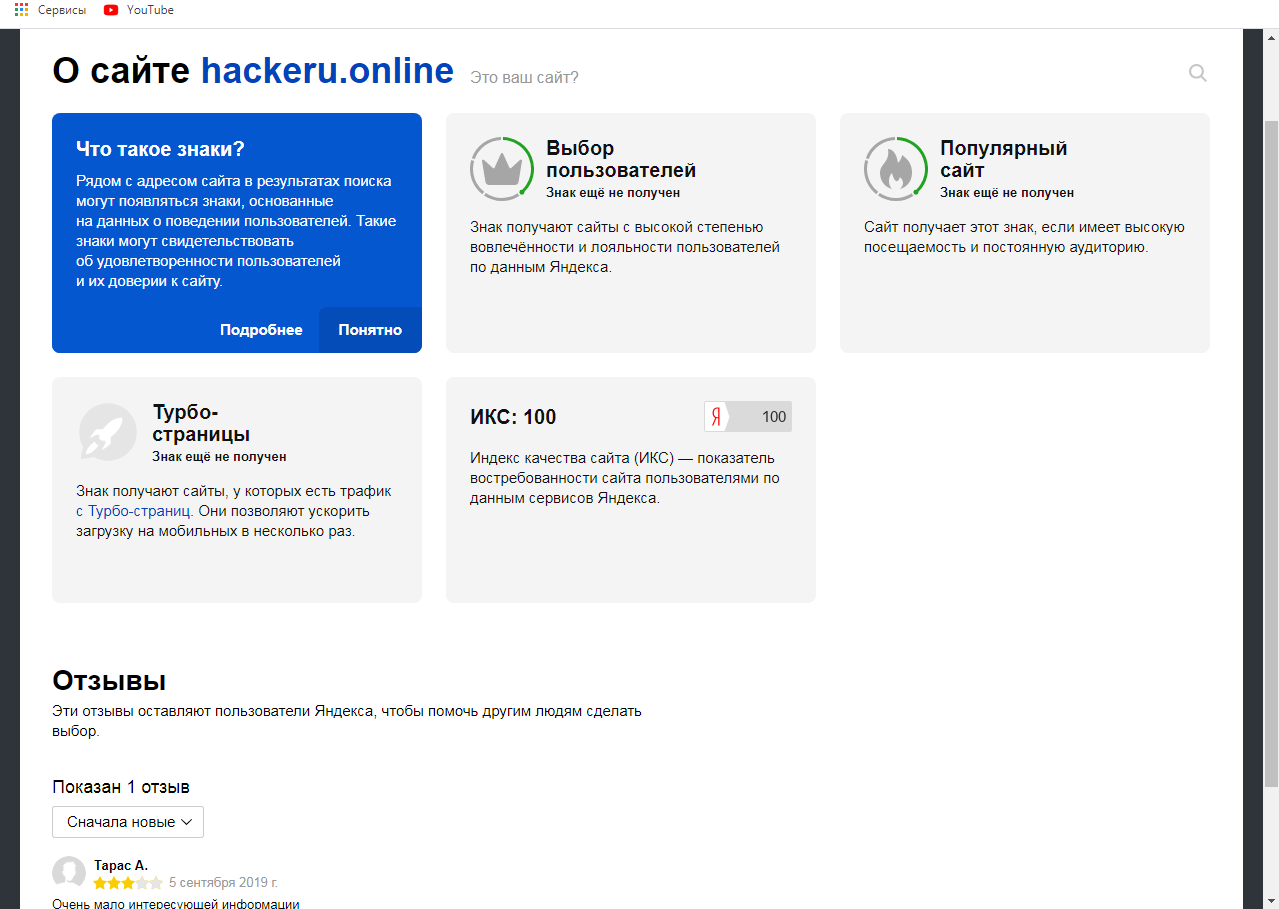Click the Подробнее button
Viewport: 1279px width, 909px height.
coord(261,330)
